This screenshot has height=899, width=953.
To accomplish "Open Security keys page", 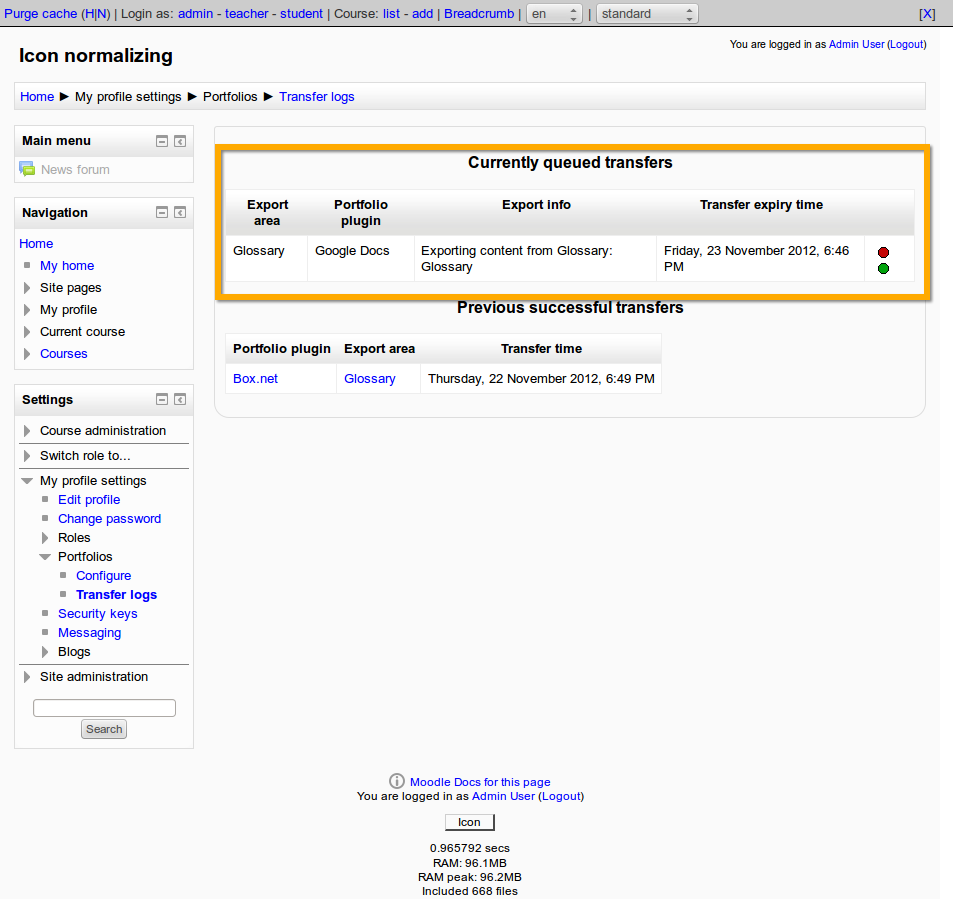I will click(x=98, y=613).
